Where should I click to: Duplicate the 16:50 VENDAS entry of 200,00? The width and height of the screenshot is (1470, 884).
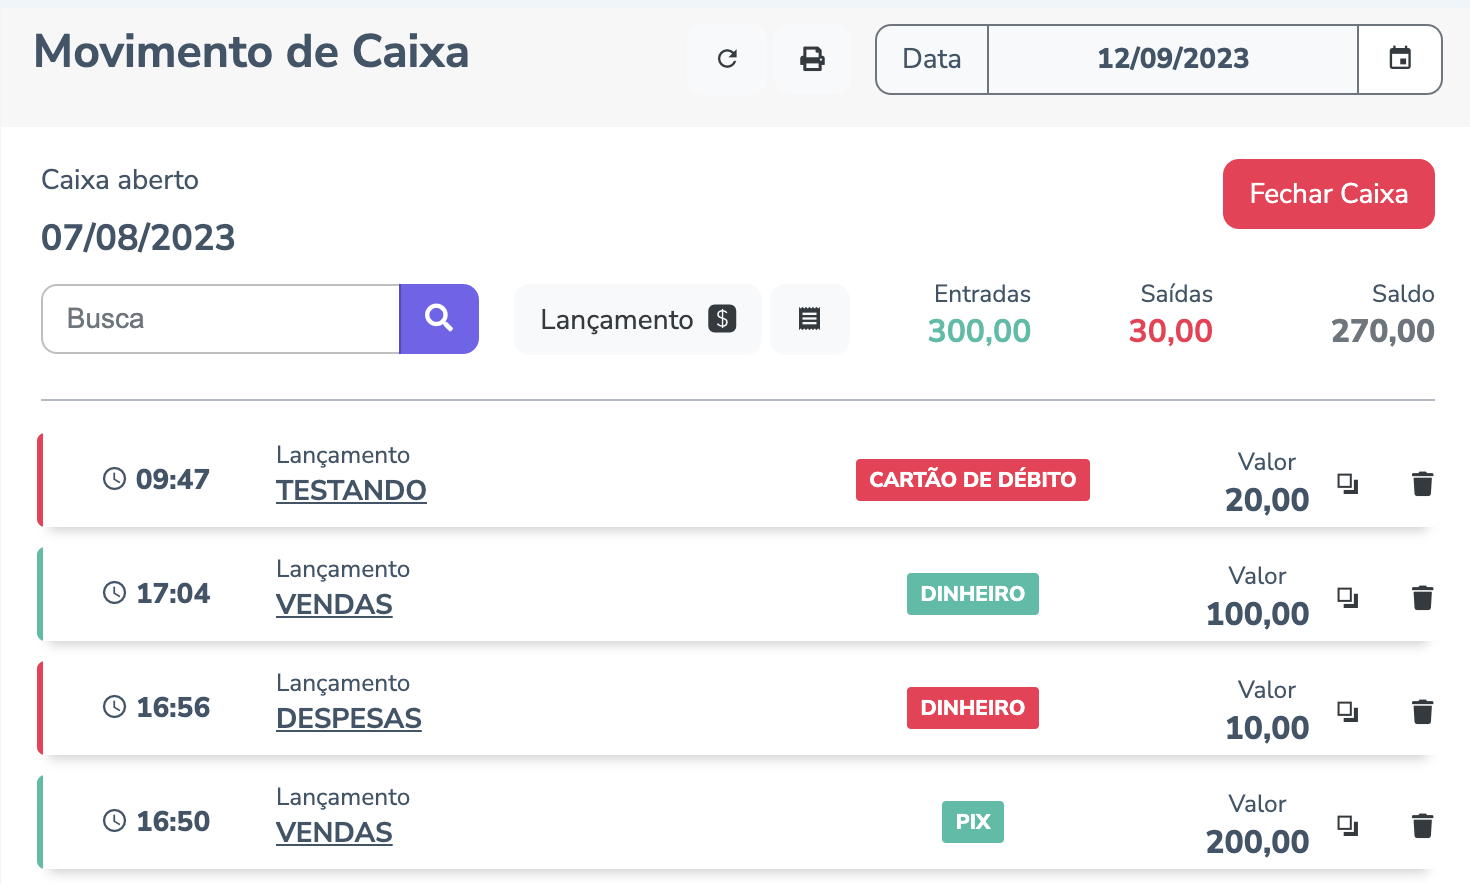click(x=1348, y=826)
